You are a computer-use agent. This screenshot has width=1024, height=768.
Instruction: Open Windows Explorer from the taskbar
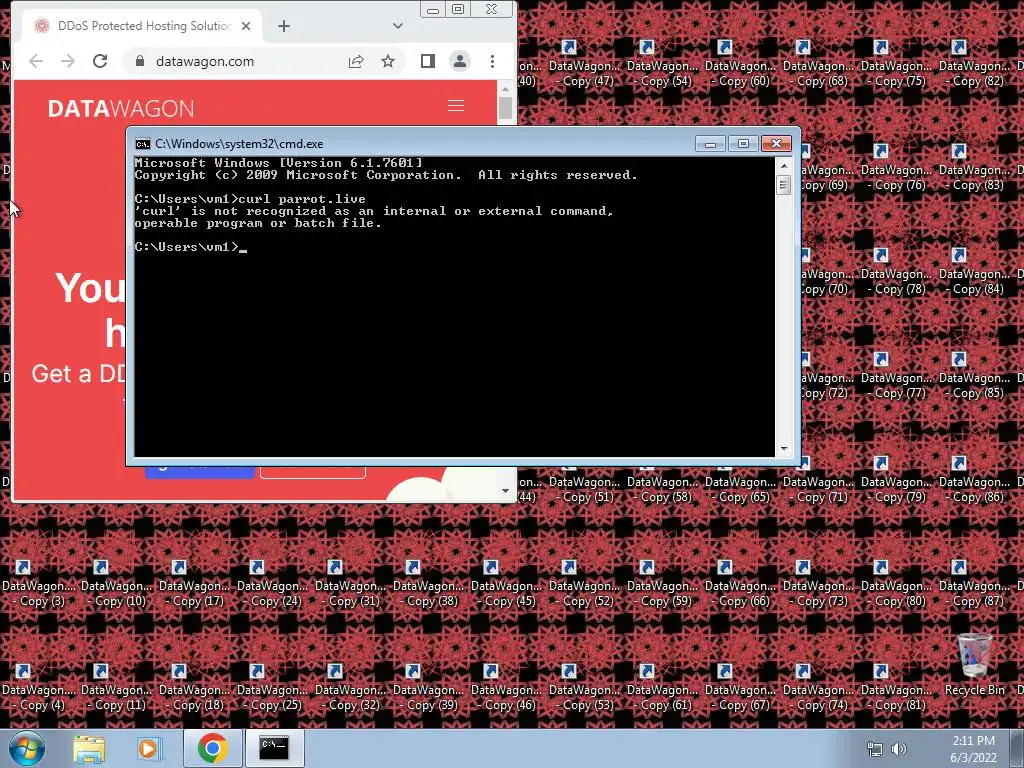coord(89,748)
